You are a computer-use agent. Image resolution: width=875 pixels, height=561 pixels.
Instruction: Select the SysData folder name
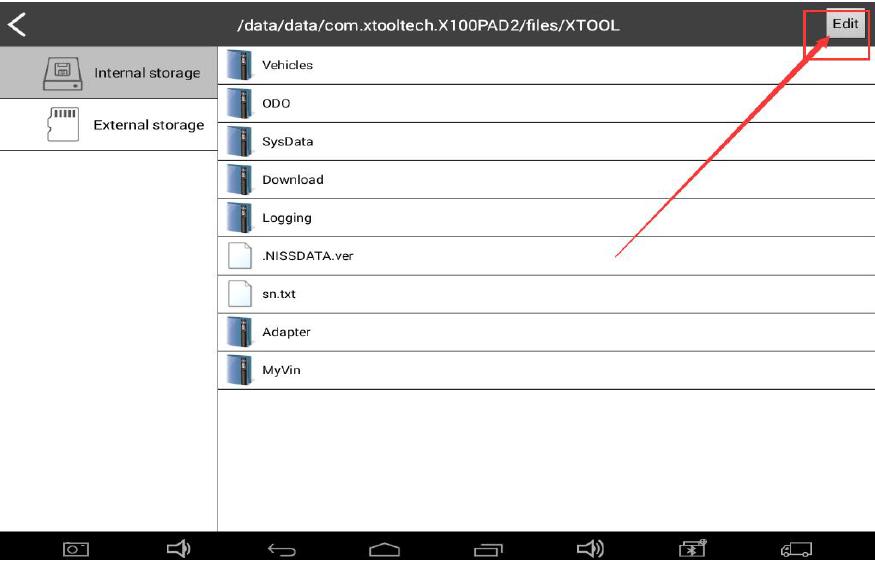click(287, 142)
